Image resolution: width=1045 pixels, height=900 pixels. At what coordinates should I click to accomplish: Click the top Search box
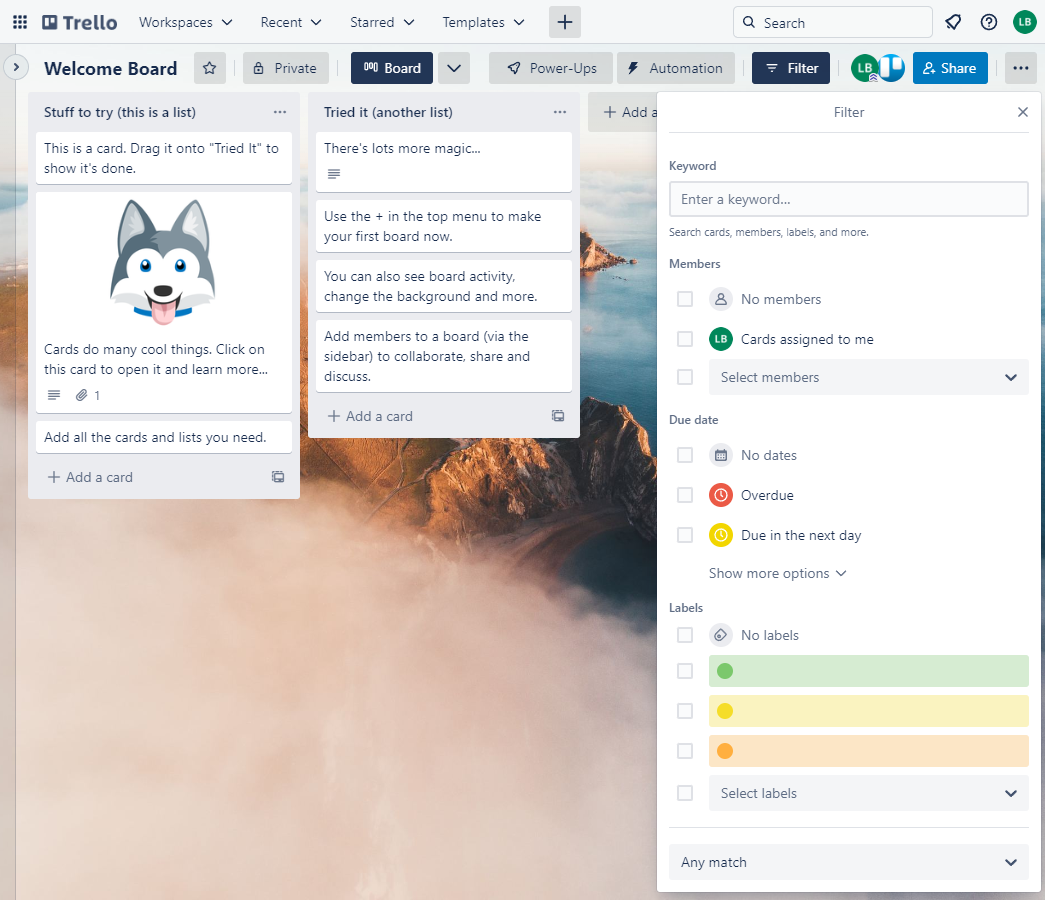click(832, 22)
